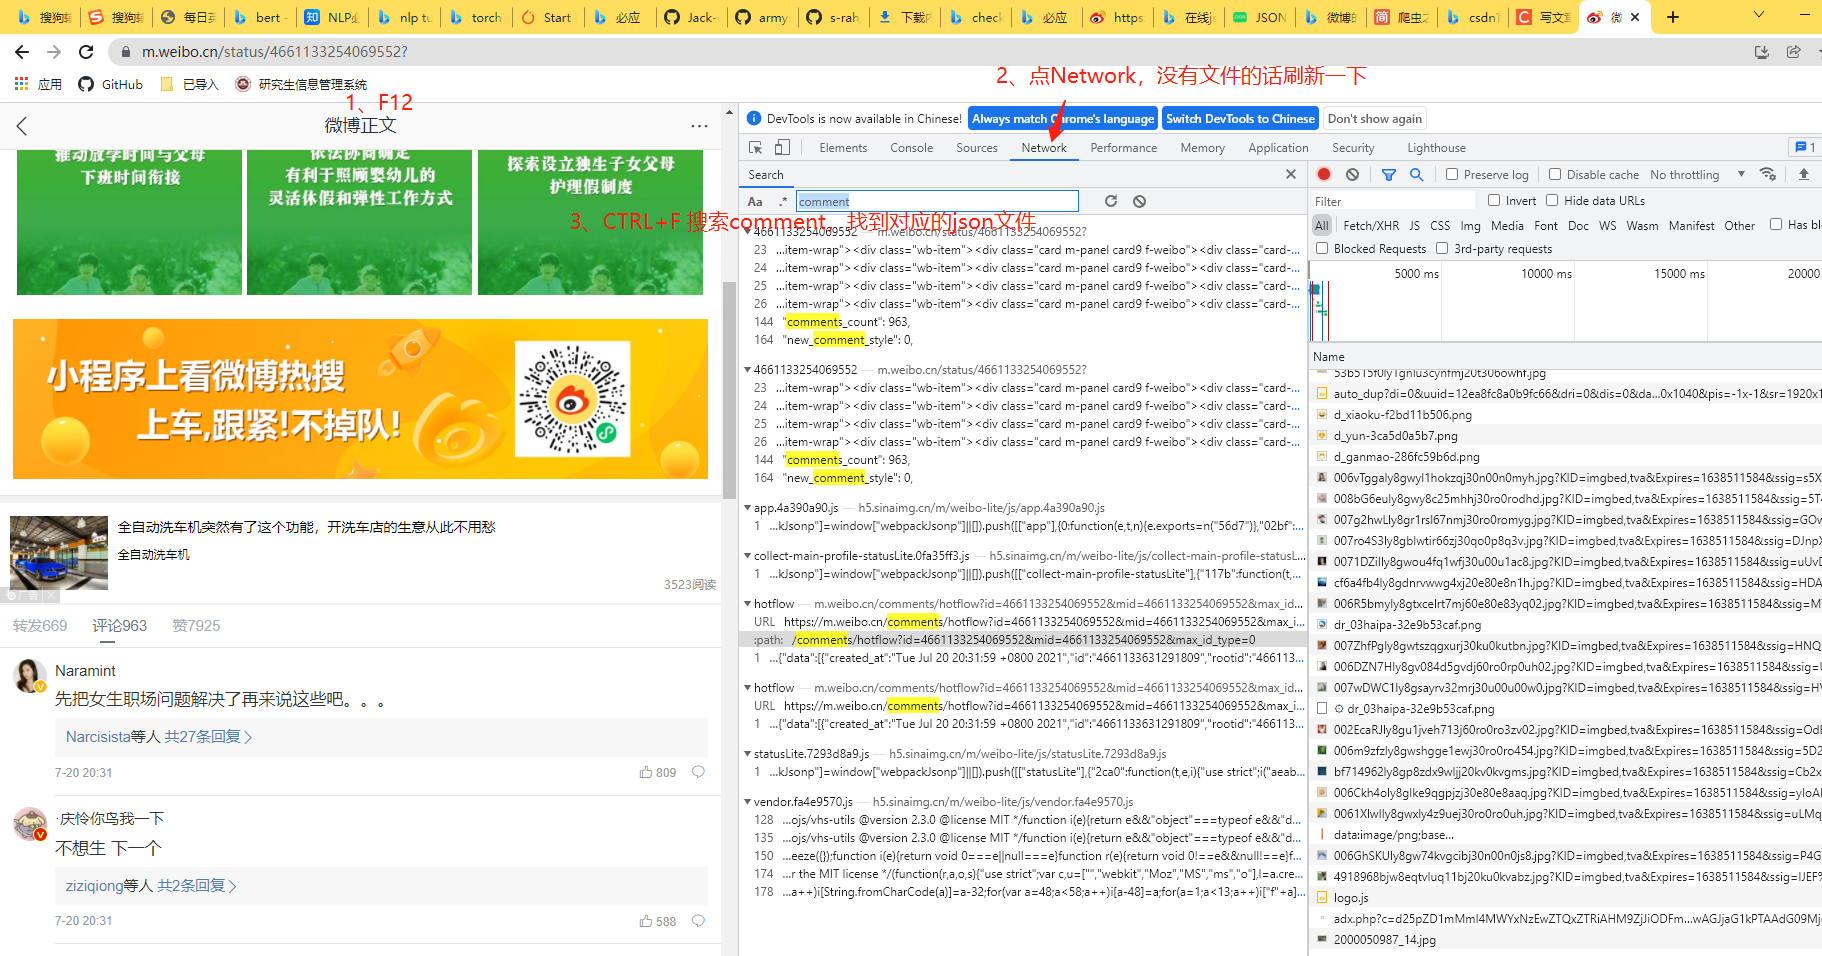Click the search text field containing comment
The width and height of the screenshot is (1822, 956).
[937, 201]
